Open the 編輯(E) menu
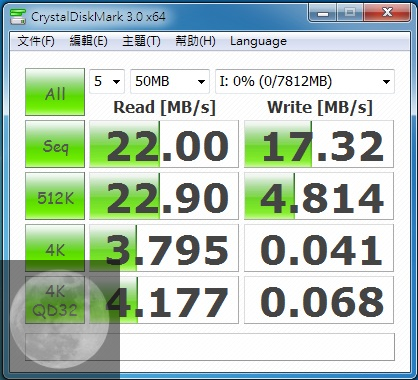Image resolution: width=418 pixels, height=380 pixels. point(88,41)
